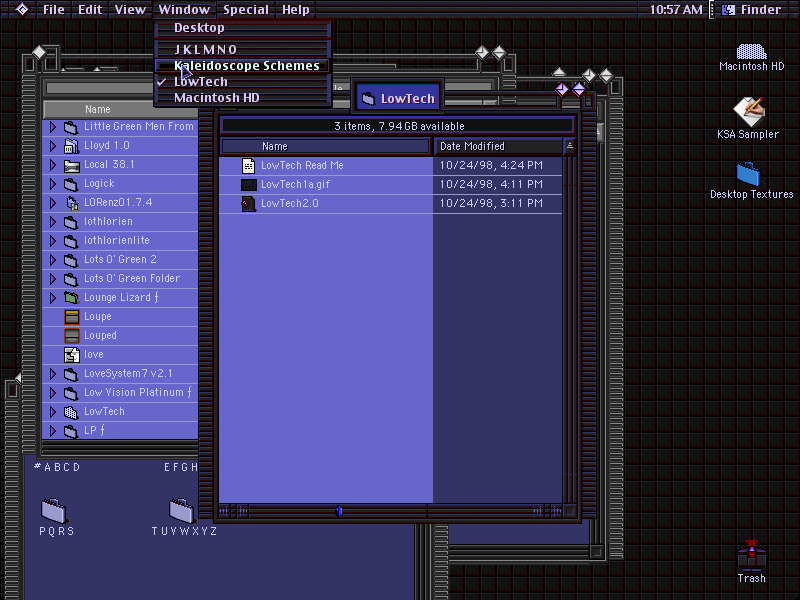Select the Loupe scheme icon
The width and height of the screenshot is (800, 600).
pos(72,317)
